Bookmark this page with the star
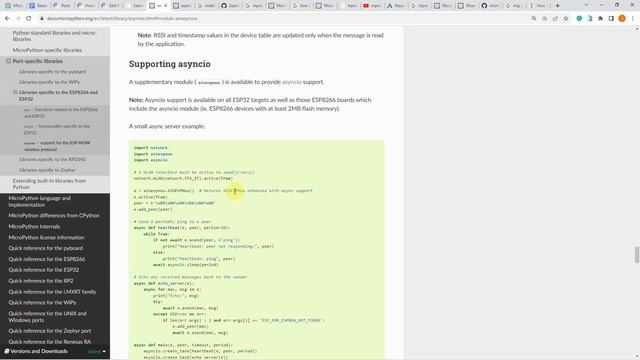The height and width of the screenshot is (360, 640). click(566, 18)
